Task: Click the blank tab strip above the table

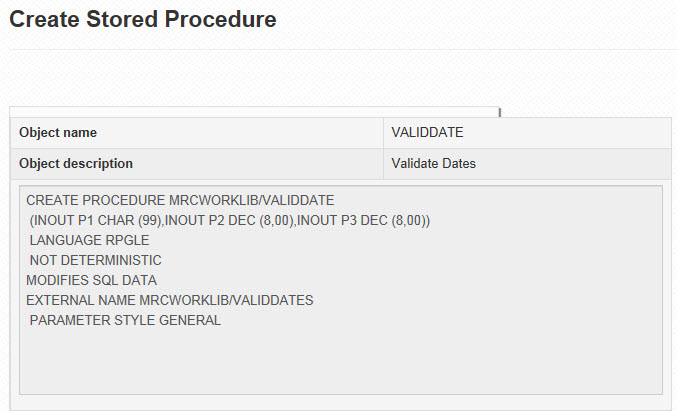Action: [x=254, y=112]
